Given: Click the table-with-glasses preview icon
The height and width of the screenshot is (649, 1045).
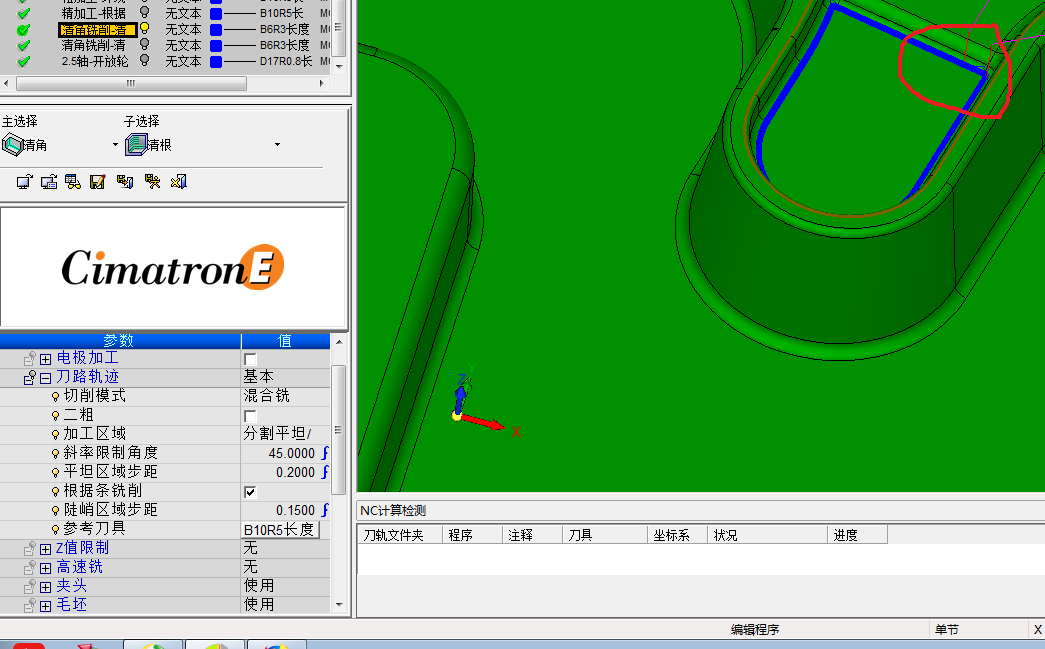Looking at the screenshot, I should (73, 182).
